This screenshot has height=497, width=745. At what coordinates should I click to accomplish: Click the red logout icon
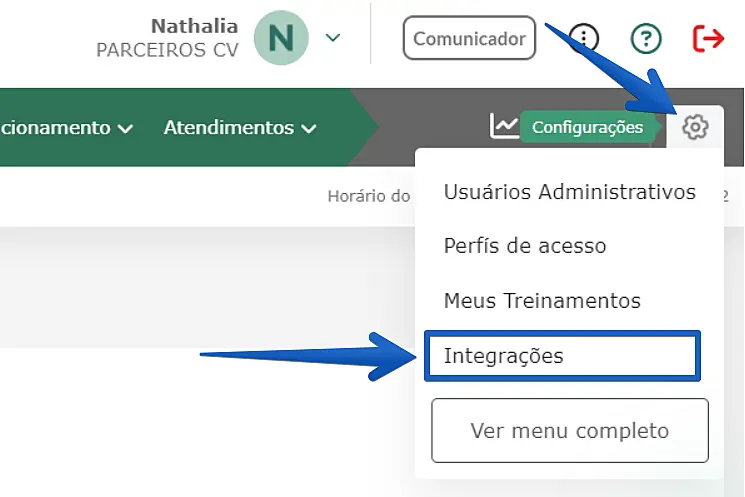click(x=708, y=38)
